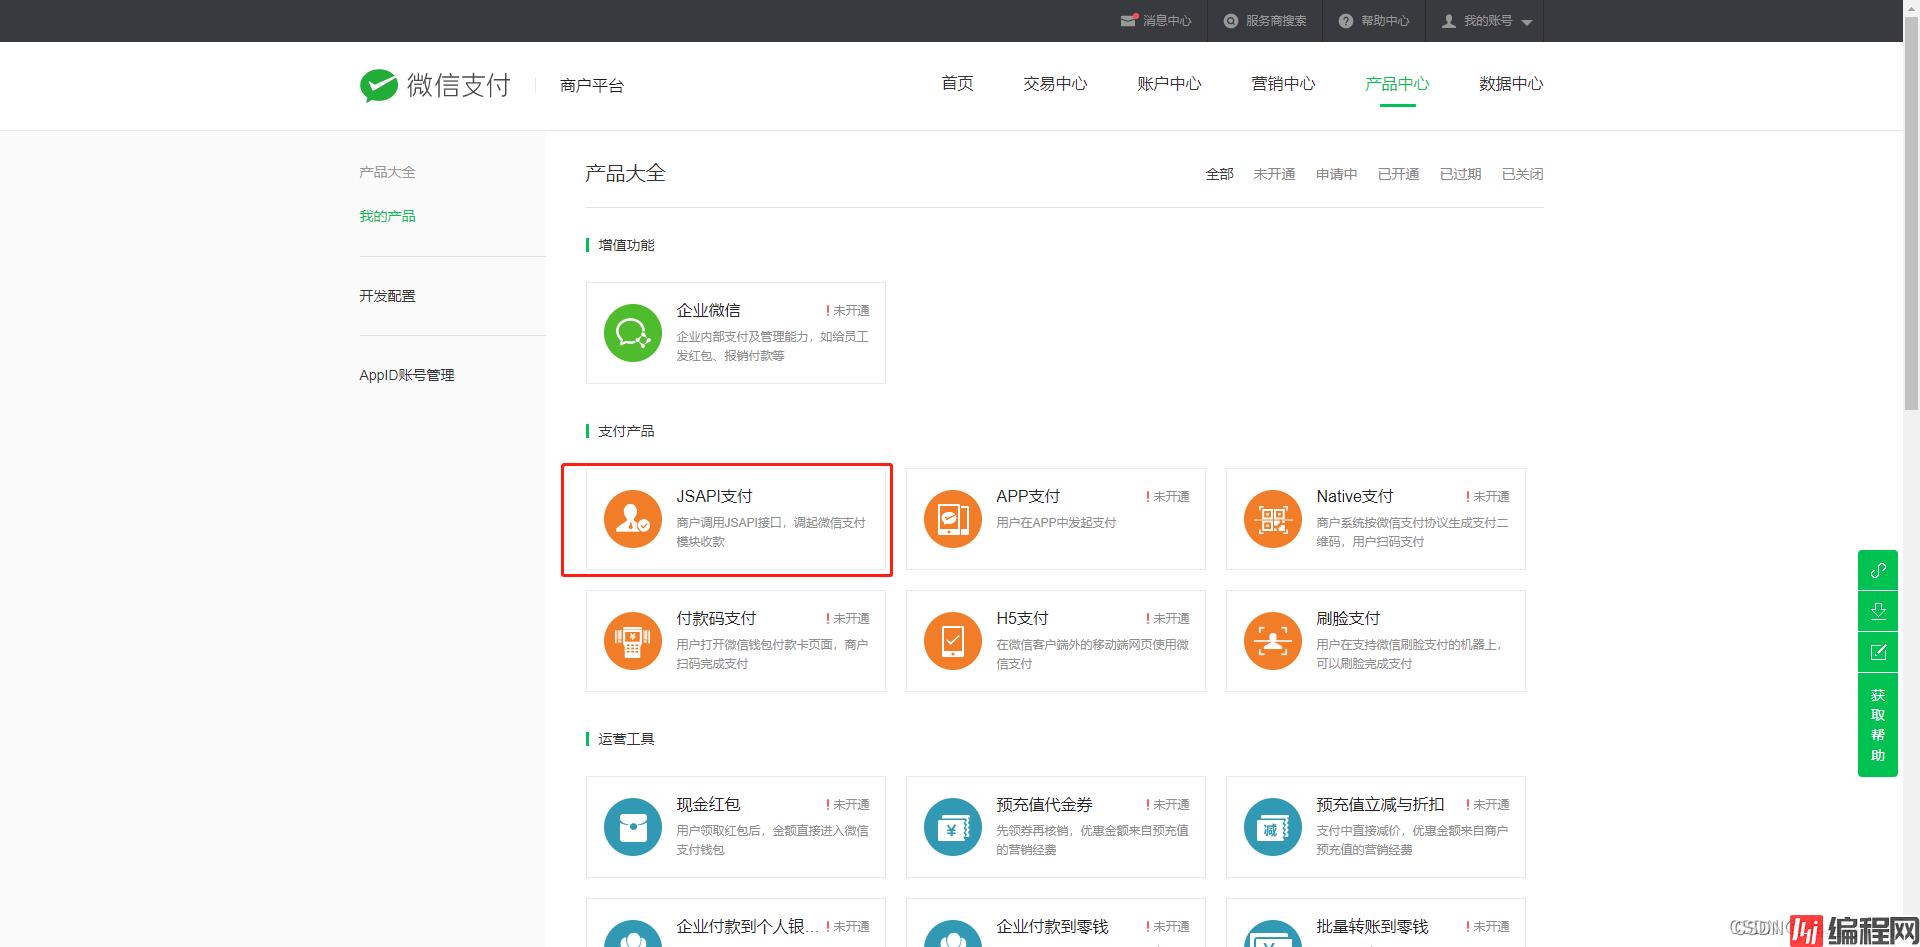This screenshot has width=1920, height=947.
Task: Click the 刷脸支付 product title
Action: point(1348,618)
